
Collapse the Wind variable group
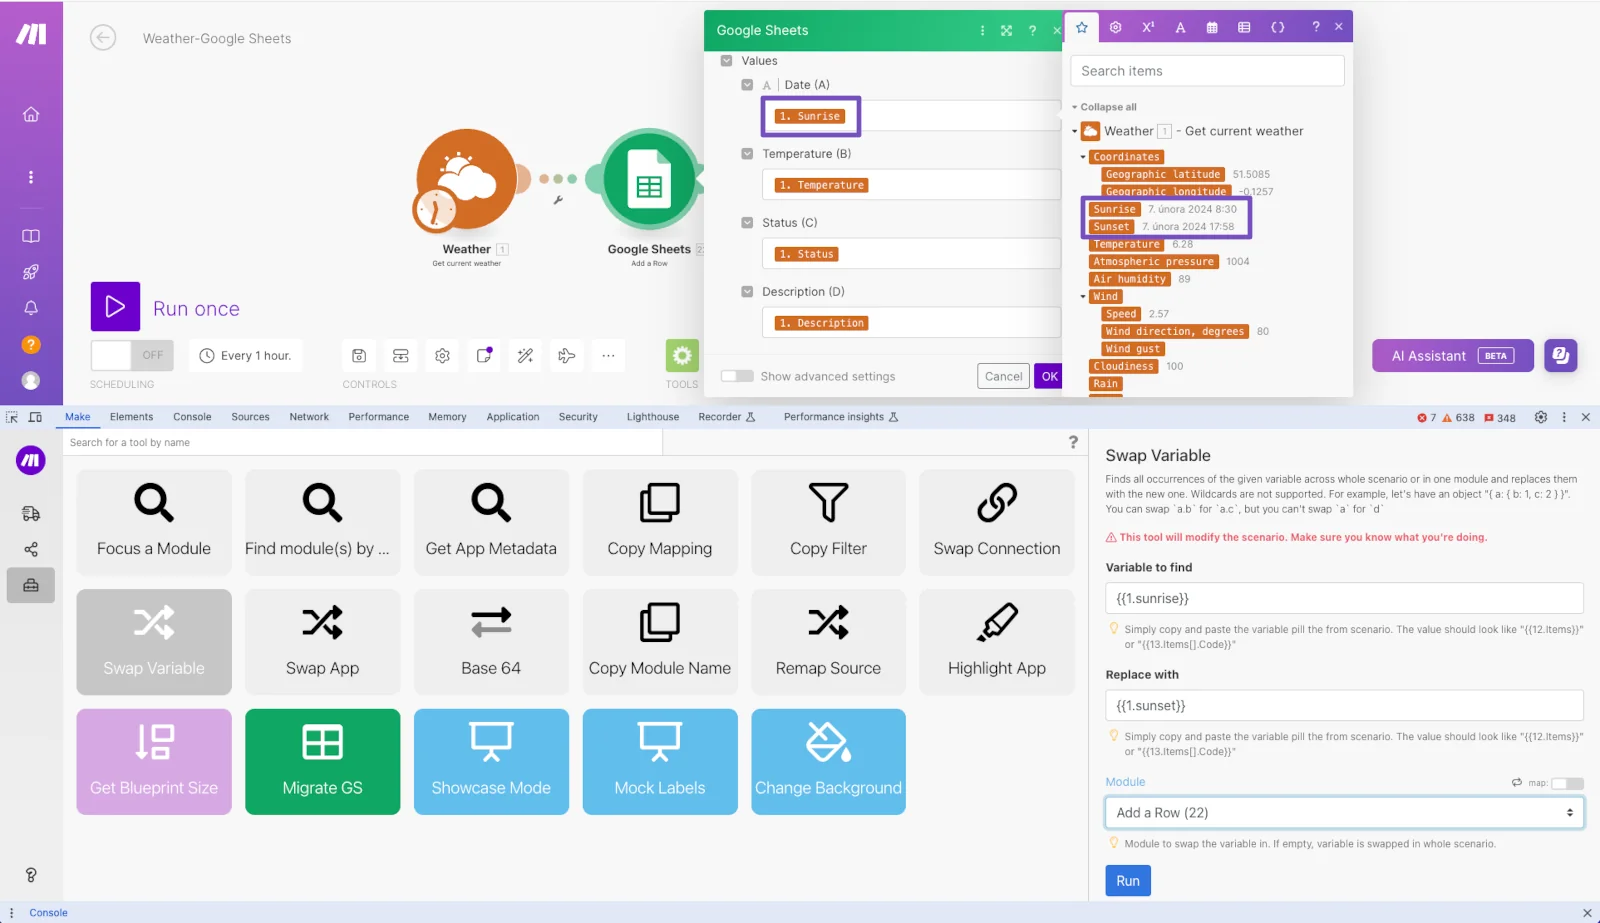point(1083,297)
